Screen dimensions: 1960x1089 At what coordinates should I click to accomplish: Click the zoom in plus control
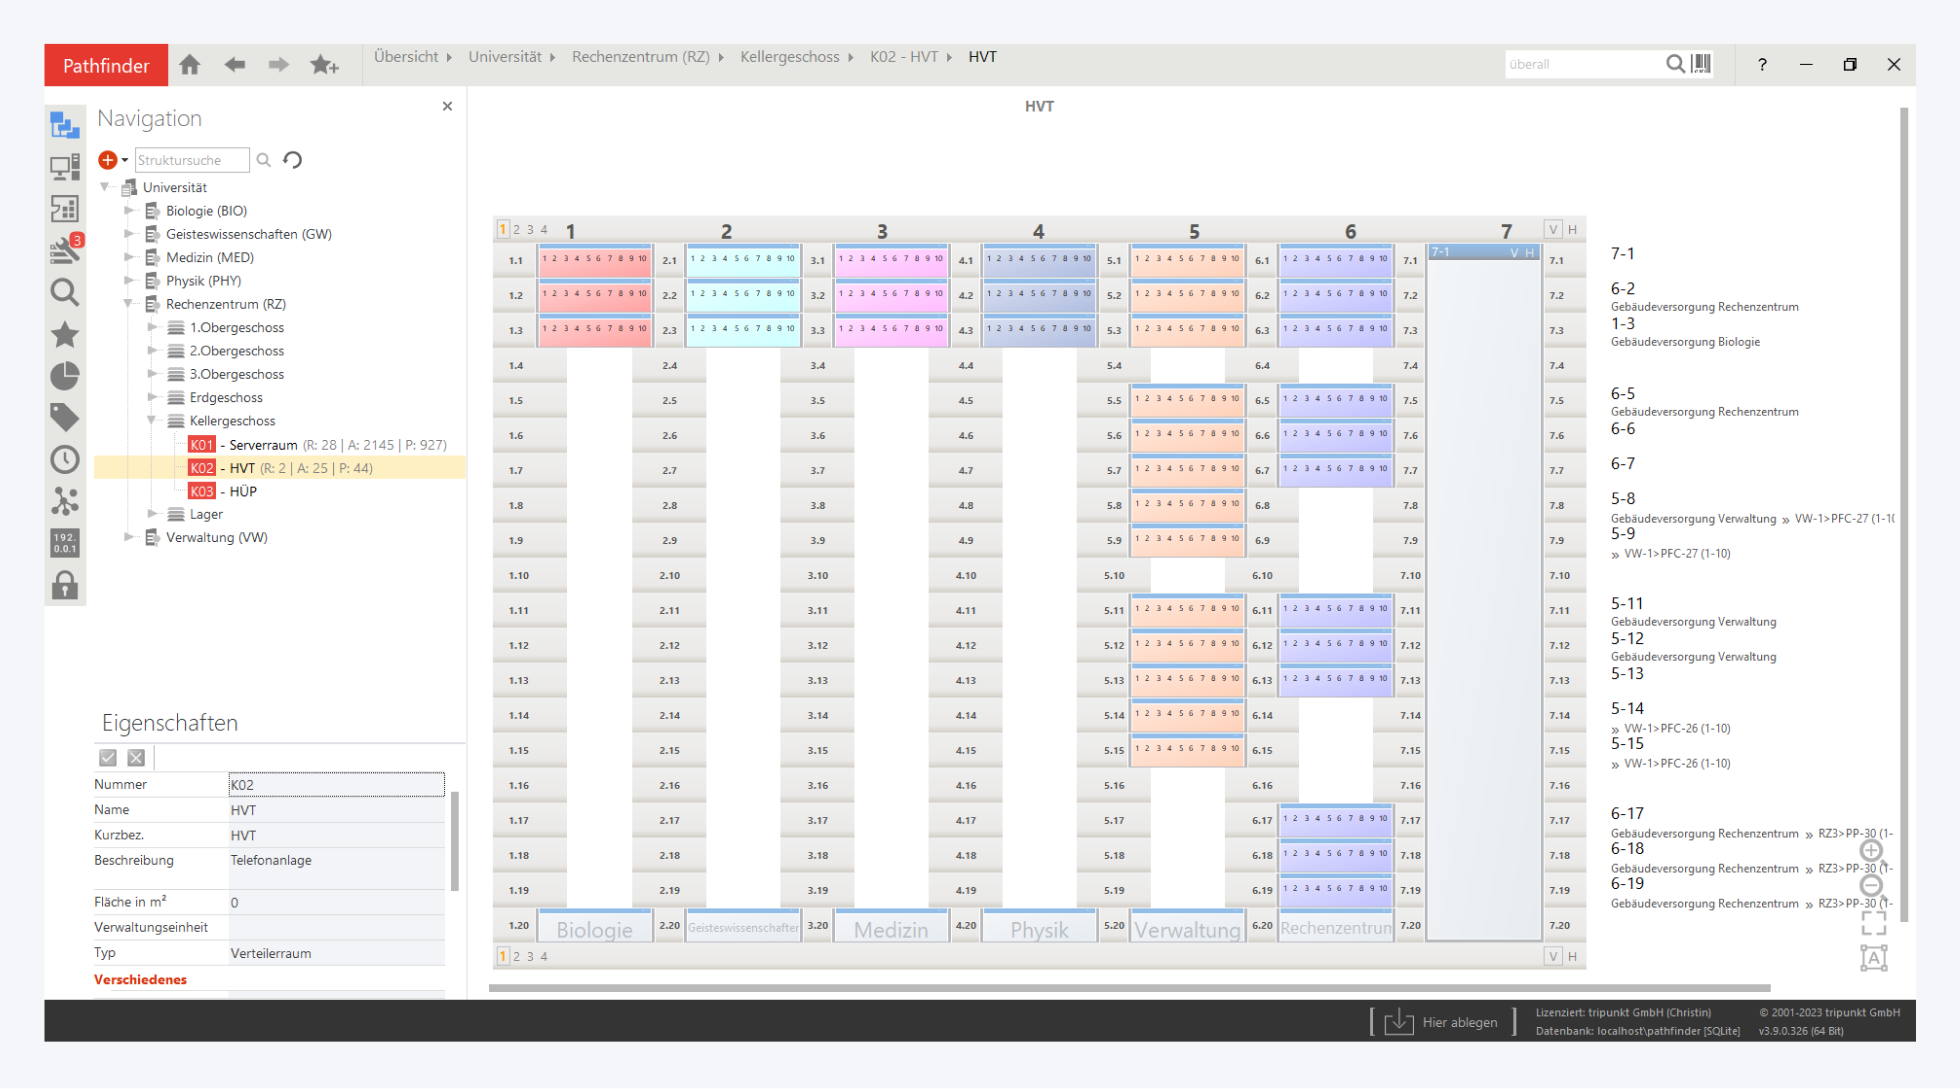[x=1871, y=851]
